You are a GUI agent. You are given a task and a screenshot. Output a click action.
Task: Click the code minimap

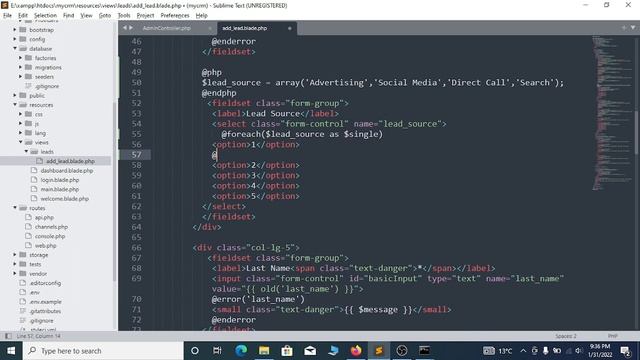[x=612, y=112]
